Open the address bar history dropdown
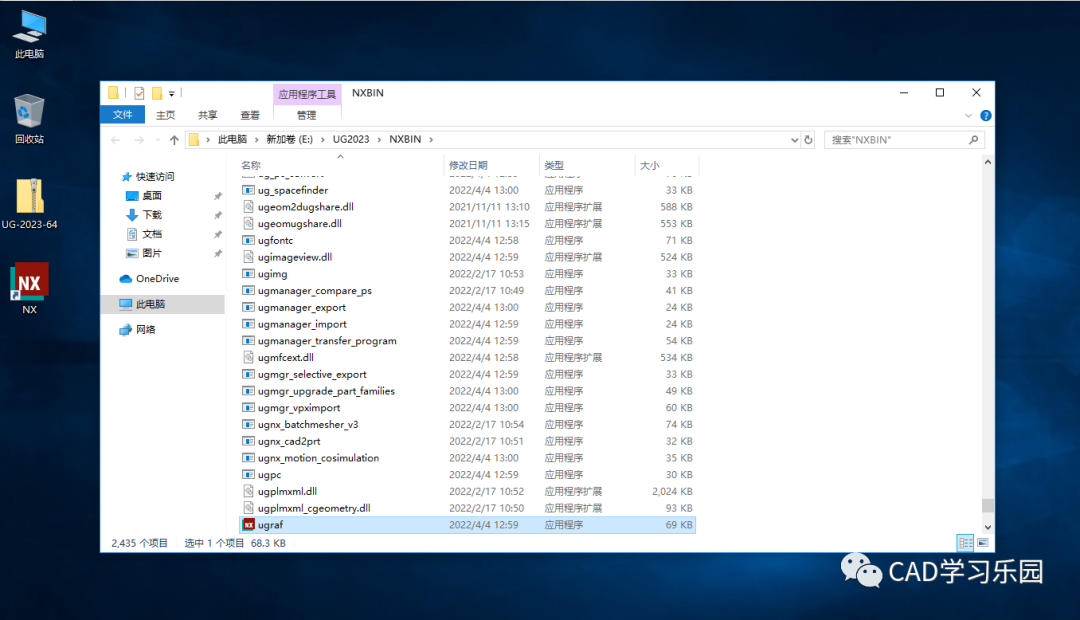The height and width of the screenshot is (620, 1080). click(x=794, y=140)
